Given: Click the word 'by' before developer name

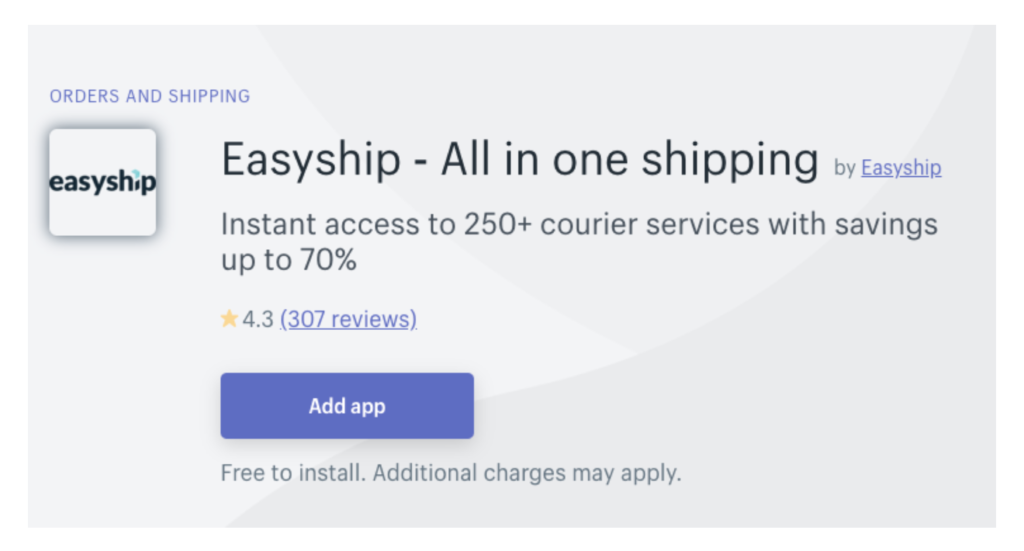Looking at the screenshot, I should coord(845,168).
